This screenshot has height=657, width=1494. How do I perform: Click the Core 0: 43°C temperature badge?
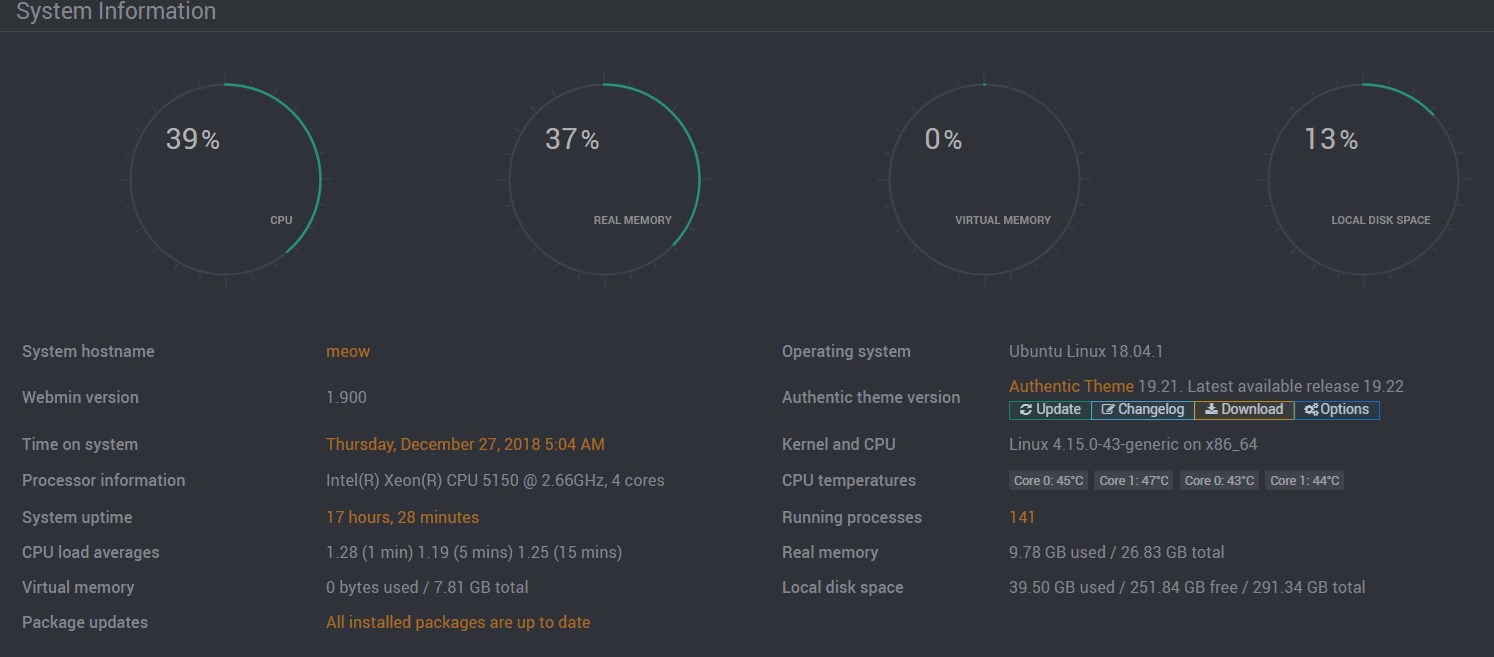point(1219,481)
